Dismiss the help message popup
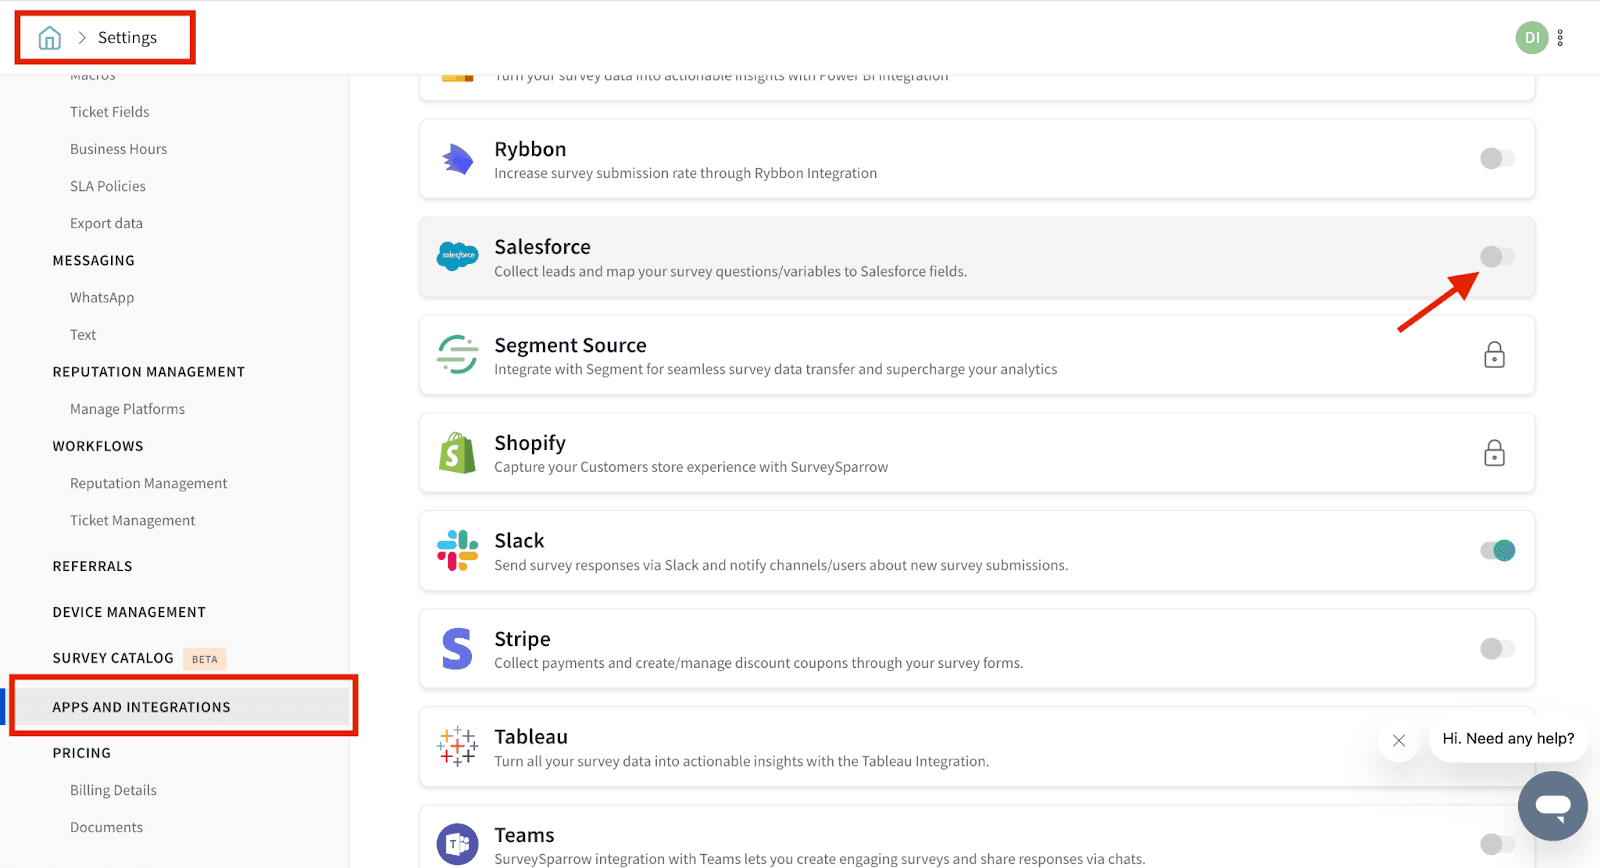The image size is (1600, 868). pos(1399,740)
